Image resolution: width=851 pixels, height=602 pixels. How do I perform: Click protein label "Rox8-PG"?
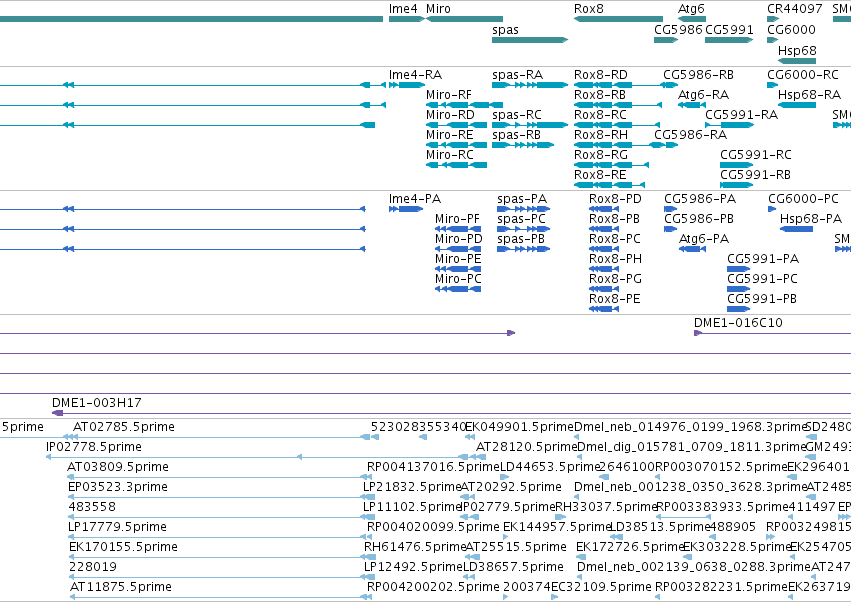pos(615,280)
